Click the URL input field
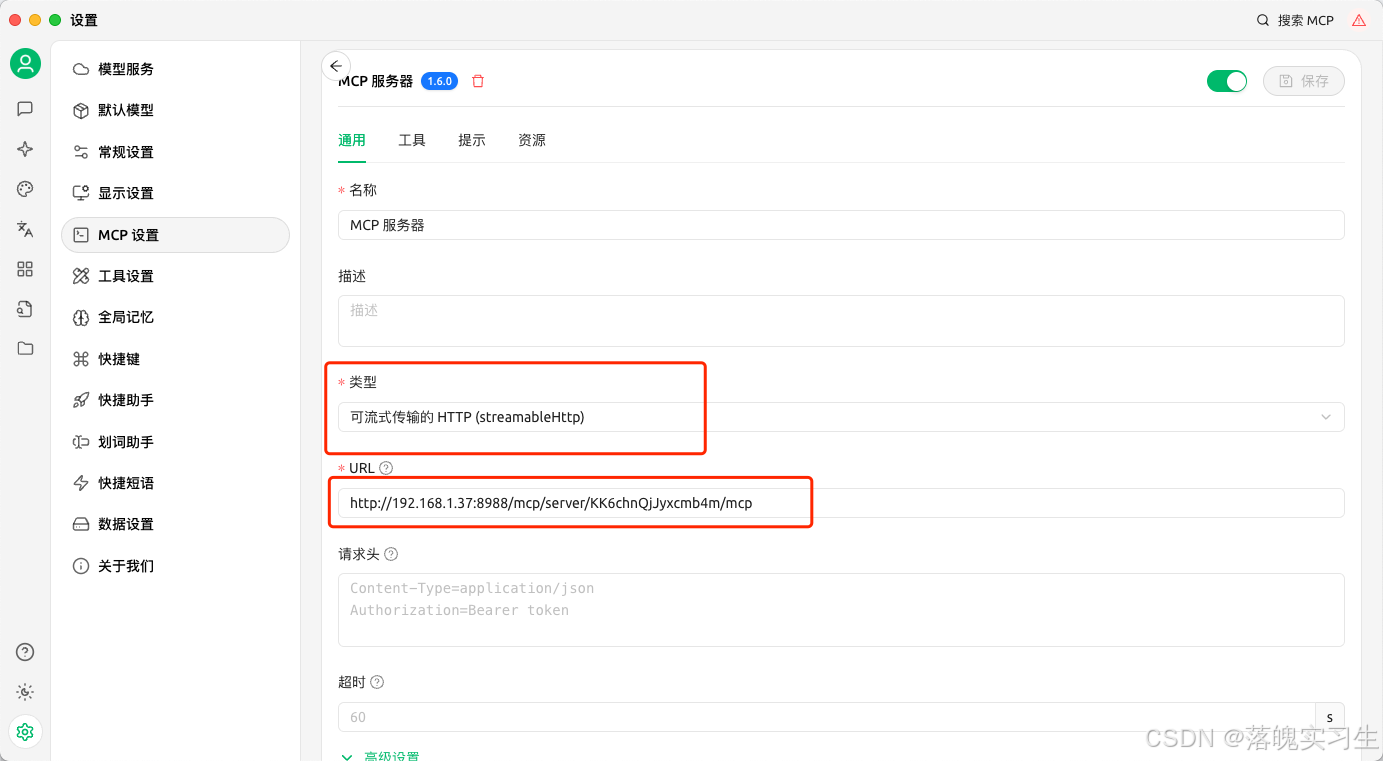Screen dimensions: 1383x761 point(841,503)
